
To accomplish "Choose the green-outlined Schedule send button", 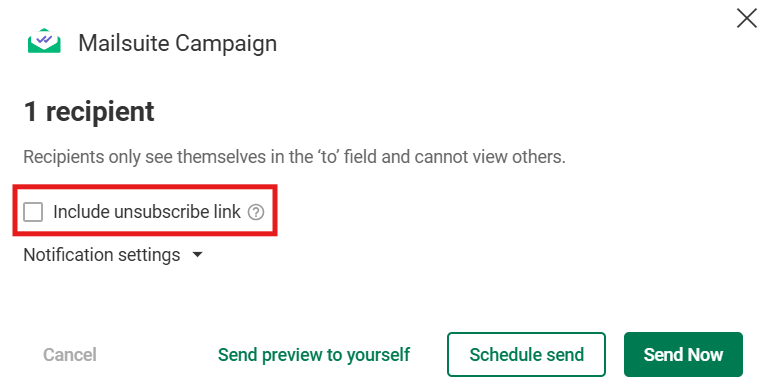I will point(526,355).
